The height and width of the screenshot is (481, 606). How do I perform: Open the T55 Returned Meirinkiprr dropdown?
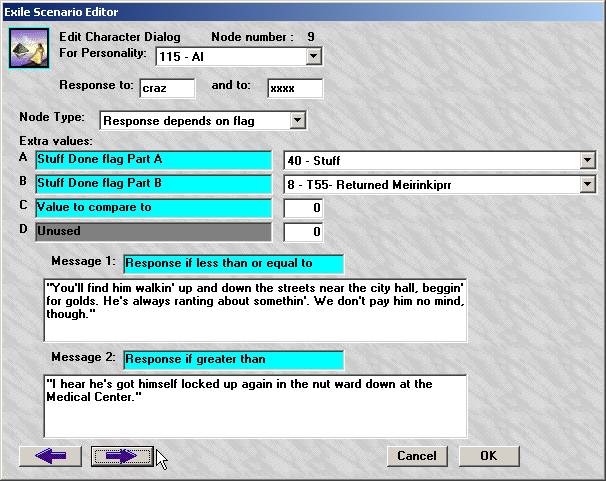tap(586, 184)
